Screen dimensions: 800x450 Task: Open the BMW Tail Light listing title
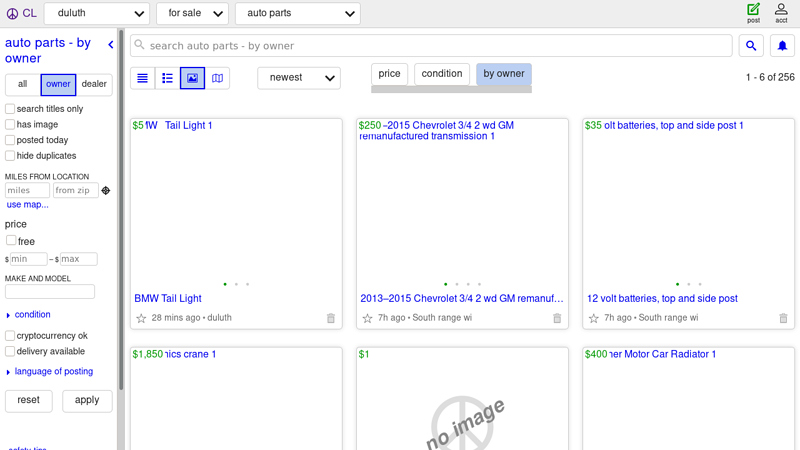coord(168,298)
